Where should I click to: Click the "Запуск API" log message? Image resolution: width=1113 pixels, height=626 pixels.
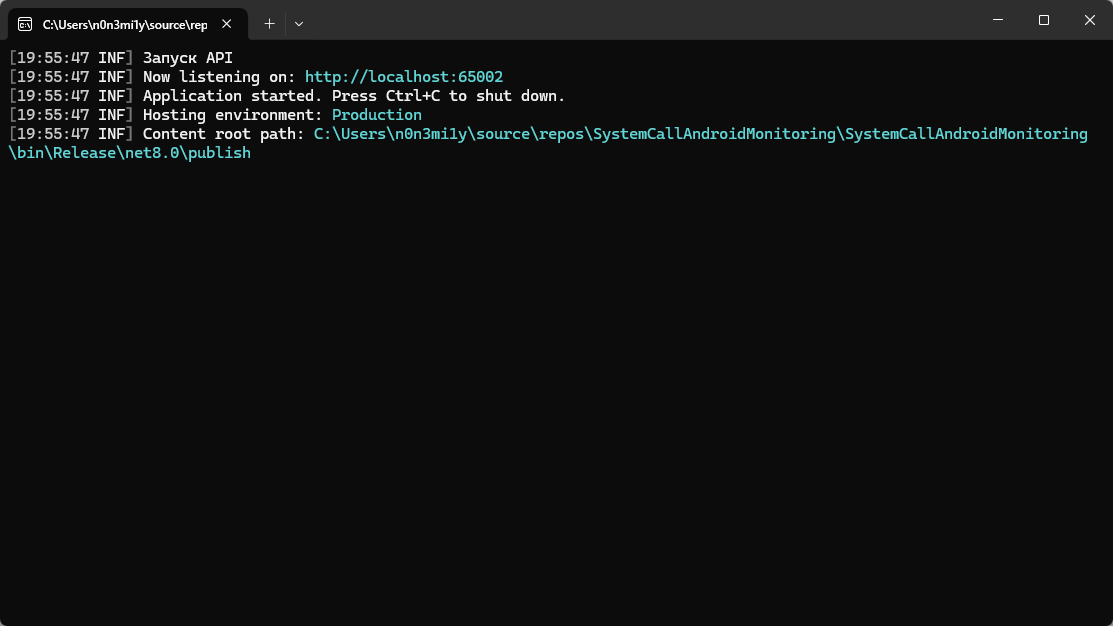[188, 58]
